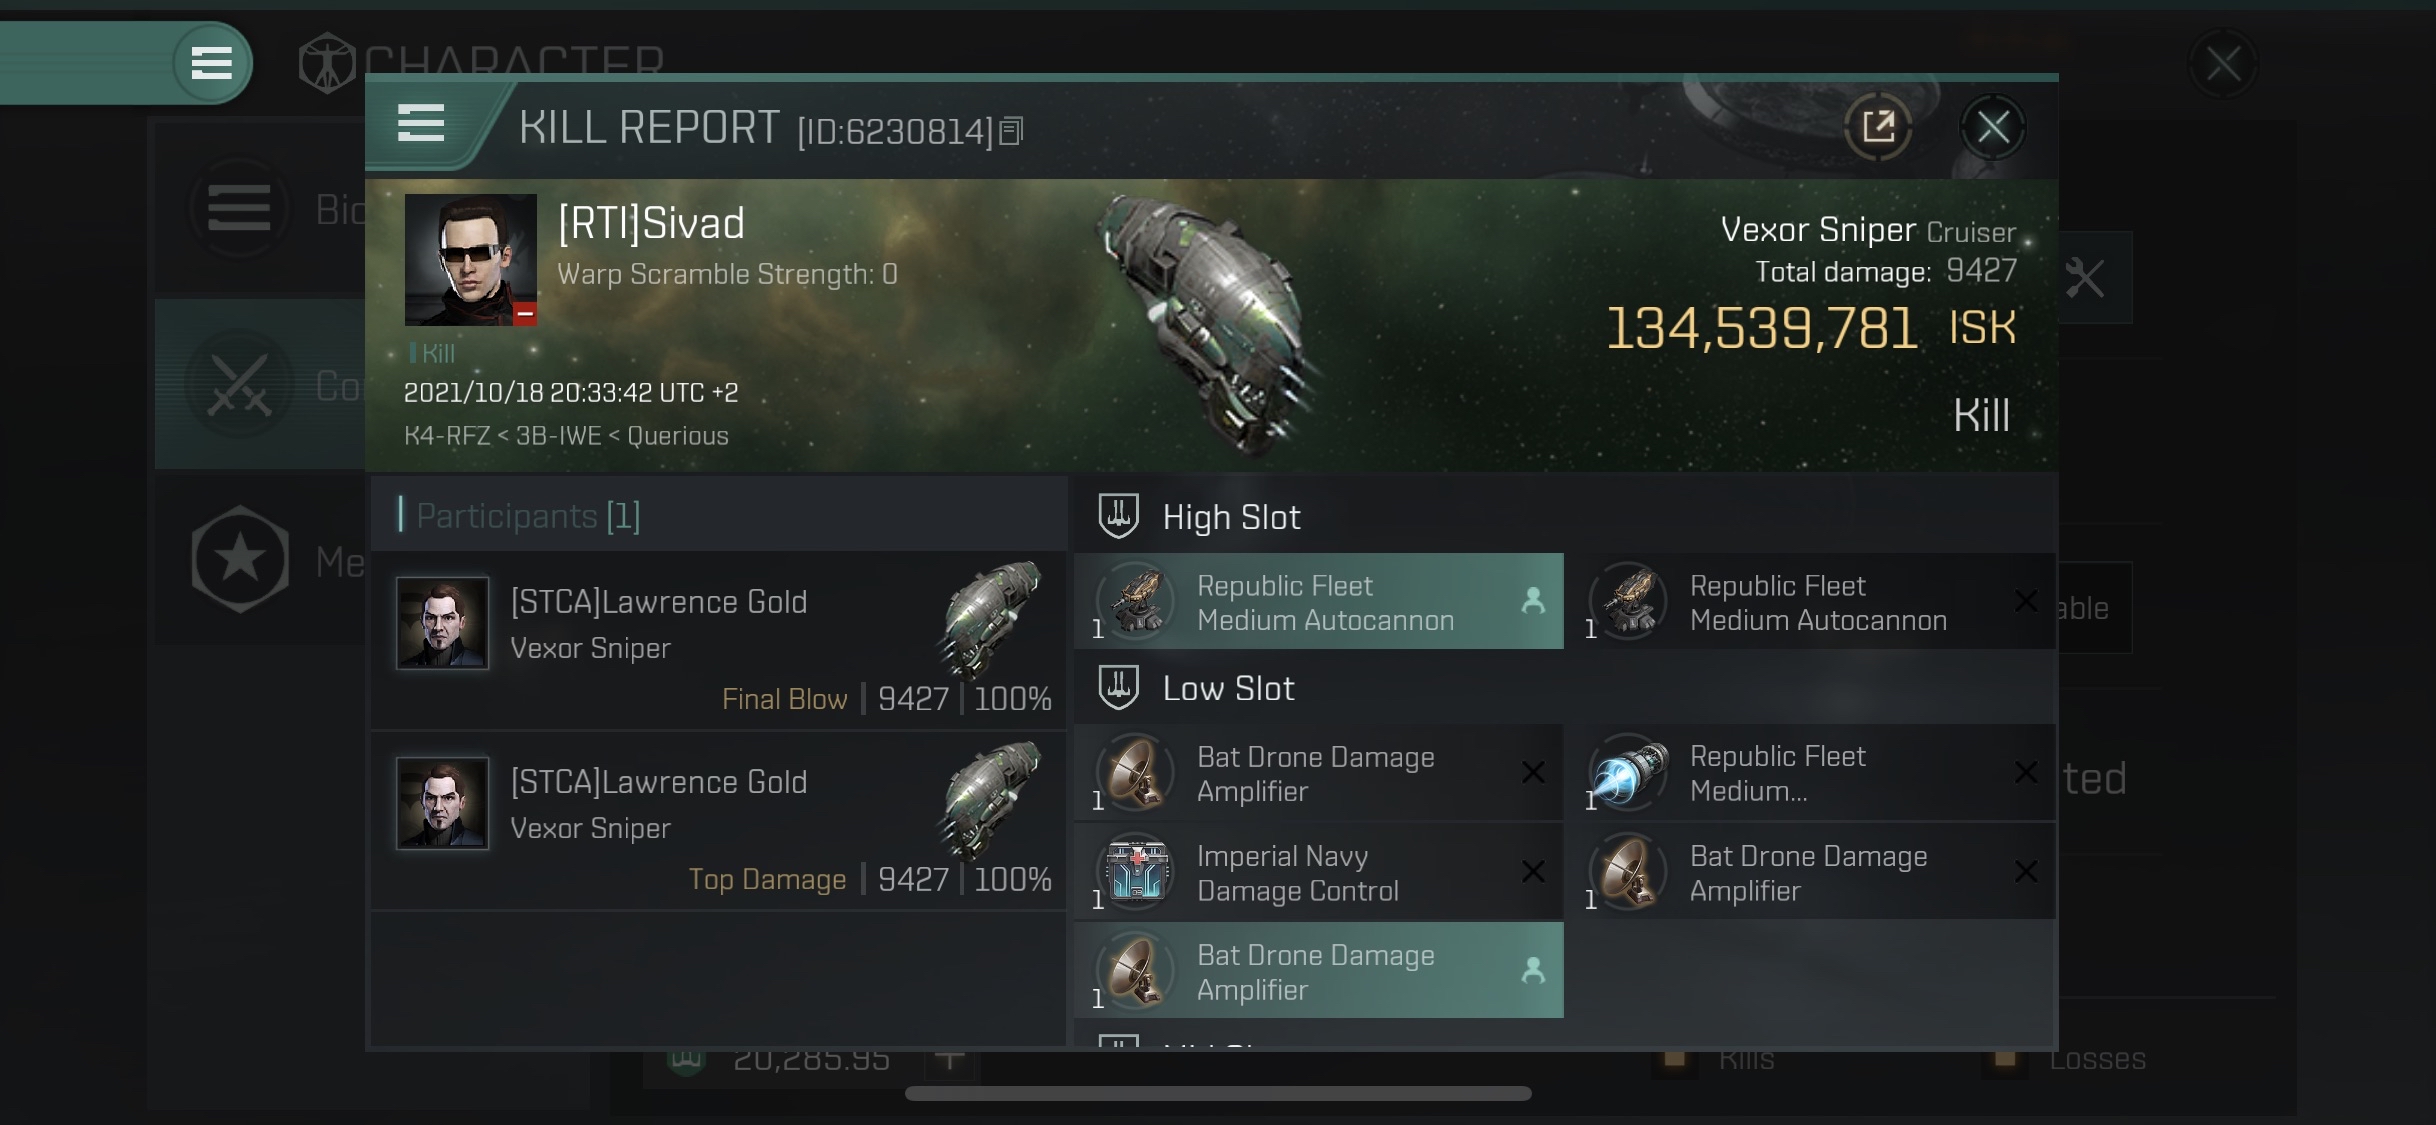Image resolution: width=2436 pixels, height=1125 pixels.
Task: Click the Participants section header
Action: pyautogui.click(x=528, y=516)
